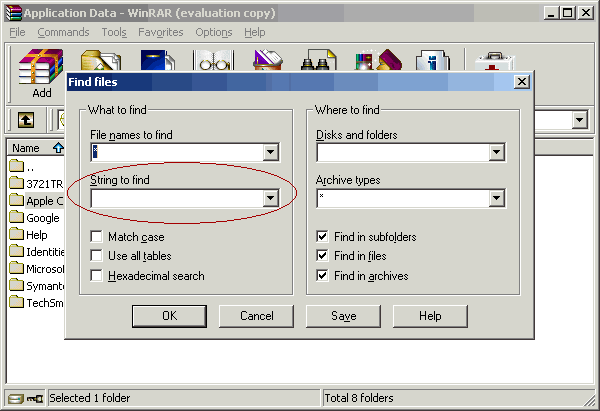The height and width of the screenshot is (411, 600).
Task: Click the Disks and folders text field
Action: pyautogui.click(x=403, y=152)
